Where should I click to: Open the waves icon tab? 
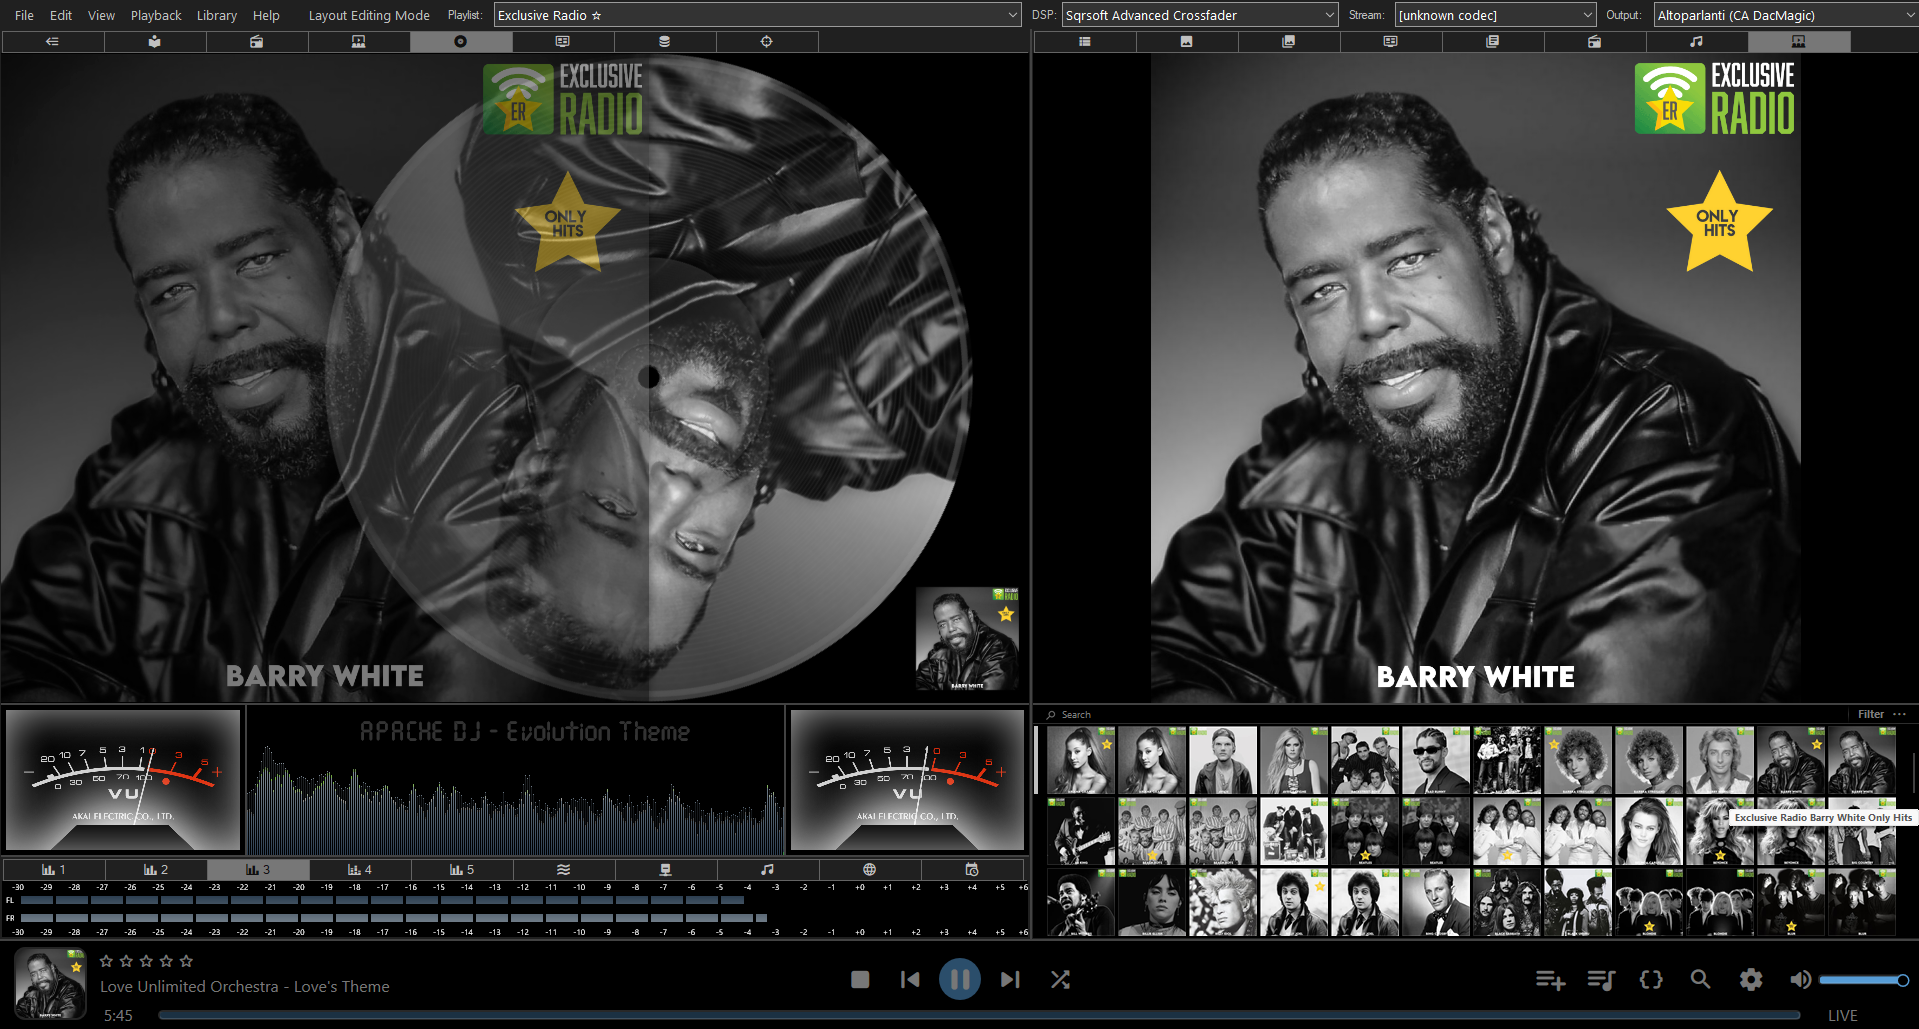564,870
